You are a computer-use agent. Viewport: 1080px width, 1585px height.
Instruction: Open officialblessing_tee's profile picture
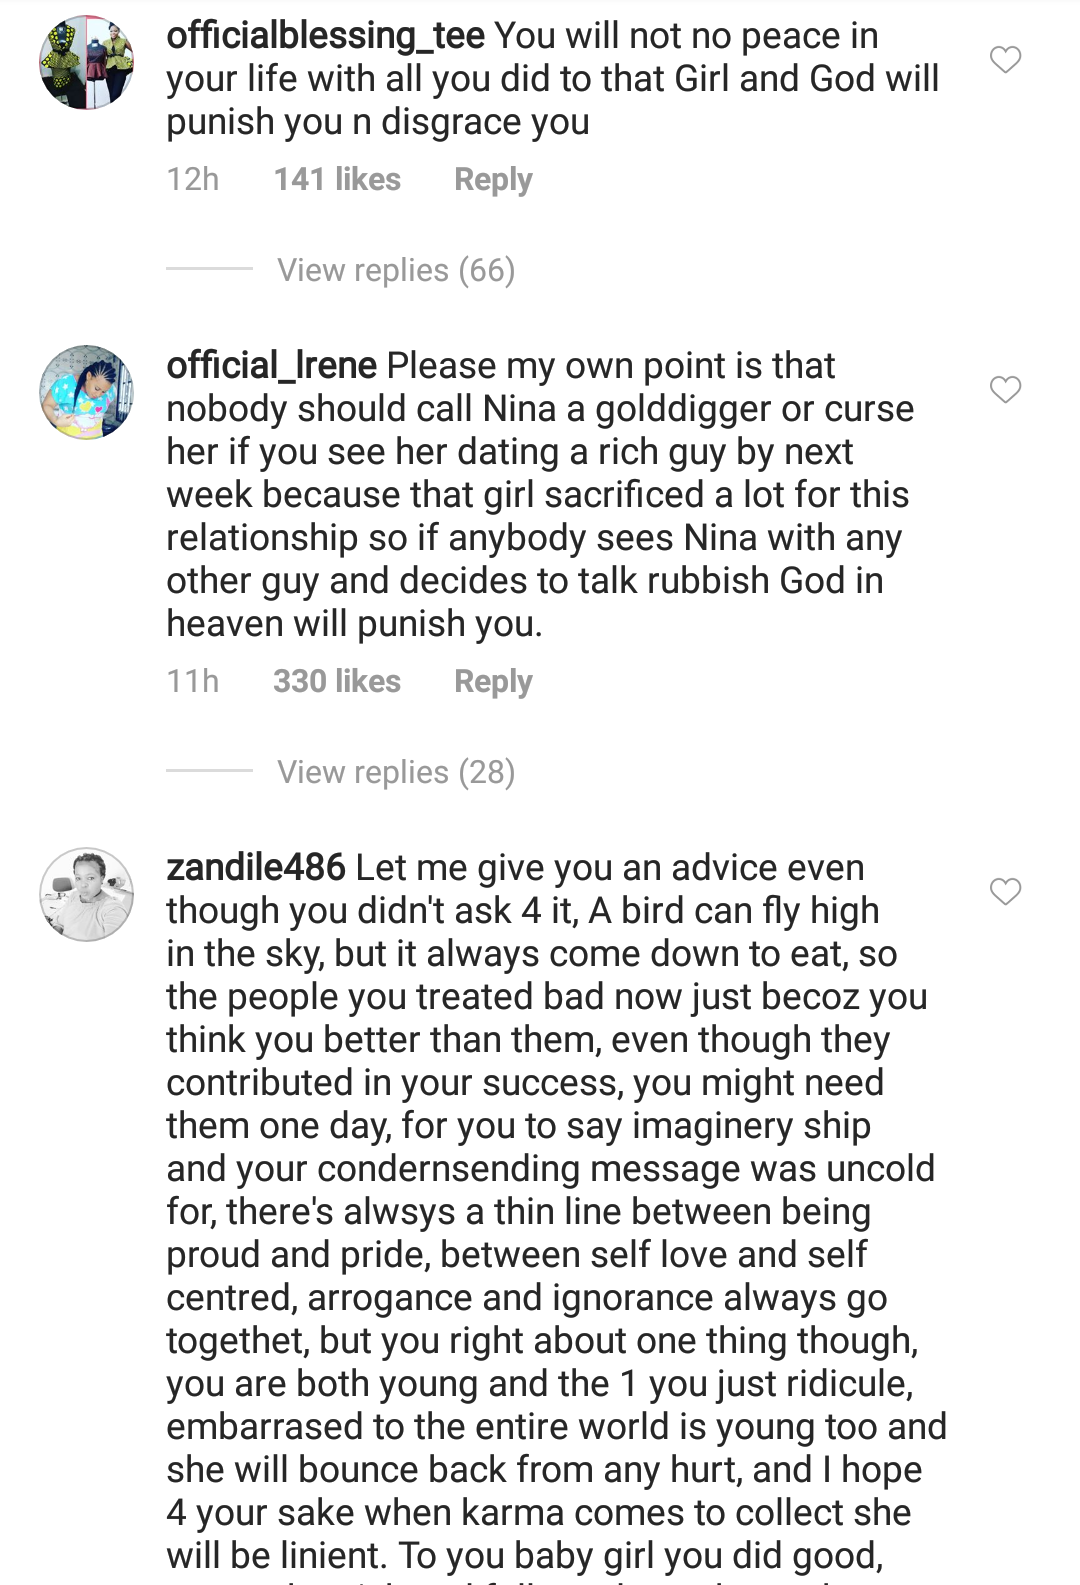87,62
